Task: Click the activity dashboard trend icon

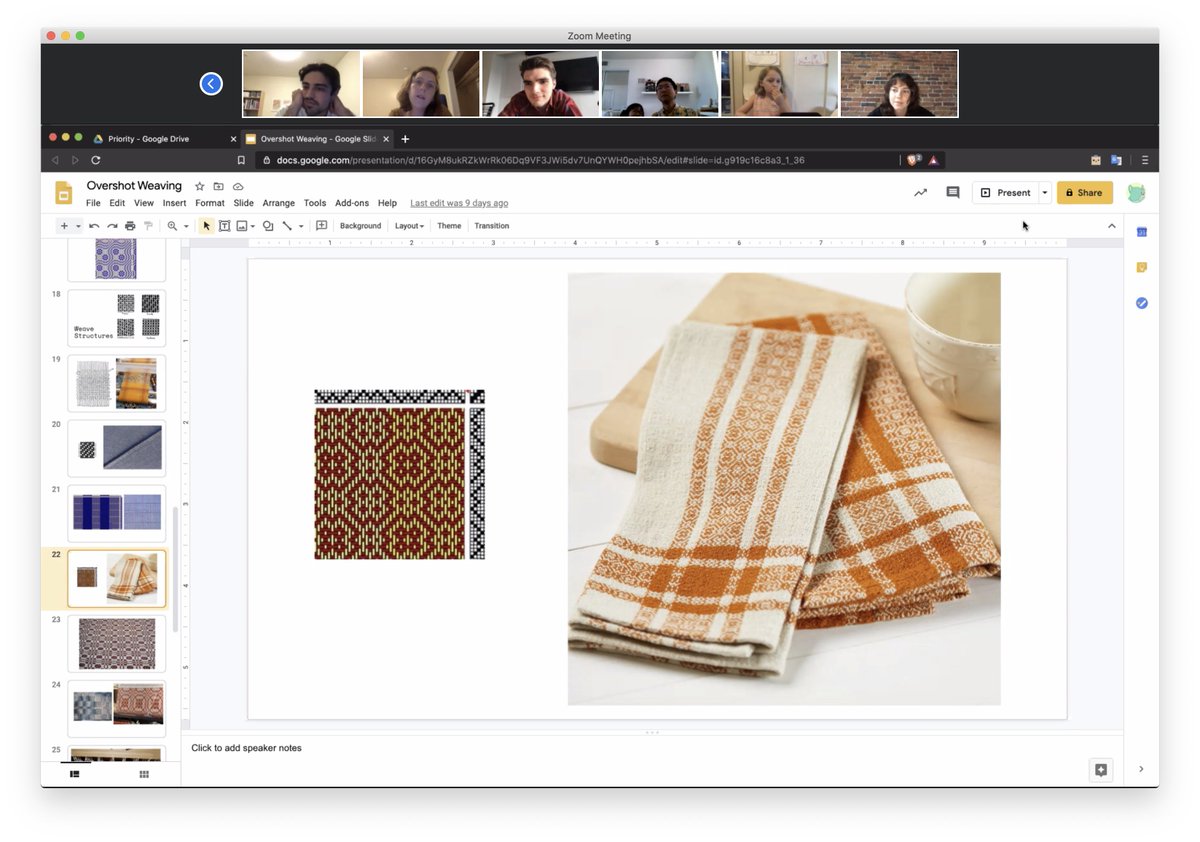Action: (920, 193)
